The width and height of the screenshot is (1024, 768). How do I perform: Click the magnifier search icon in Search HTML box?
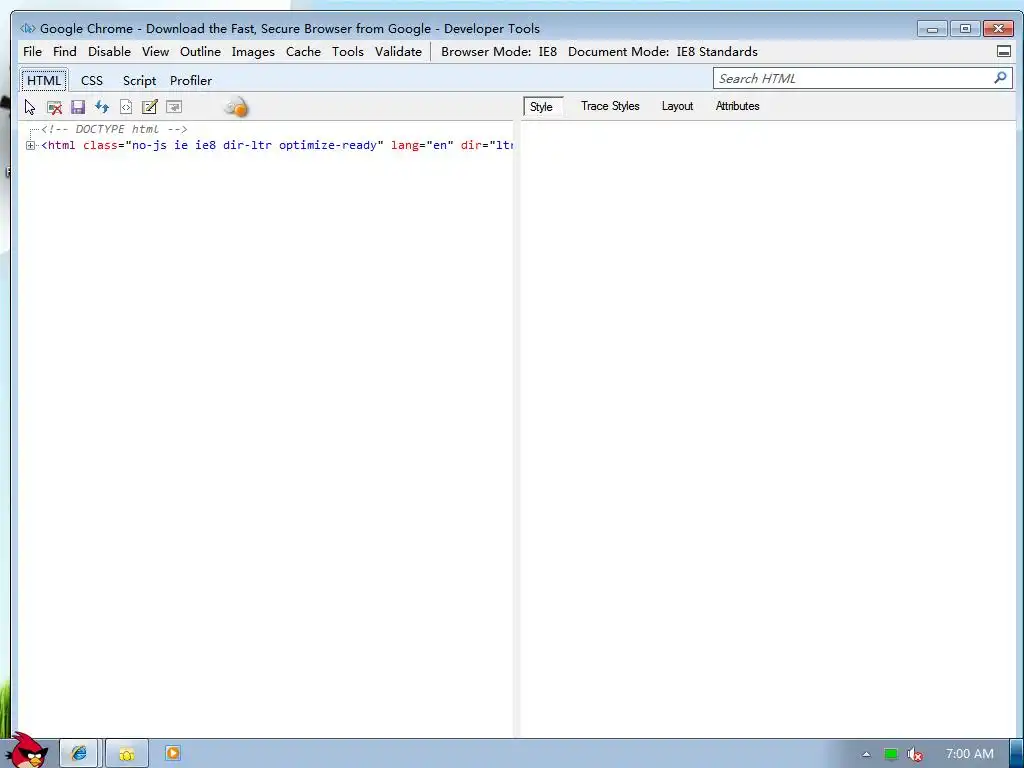pos(1000,78)
